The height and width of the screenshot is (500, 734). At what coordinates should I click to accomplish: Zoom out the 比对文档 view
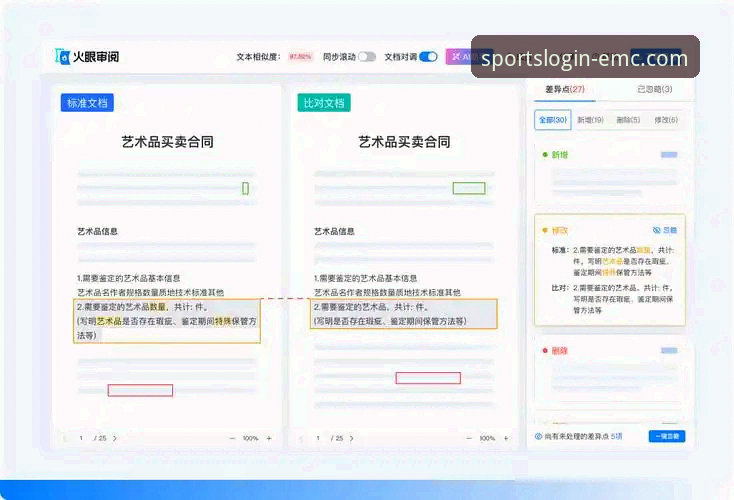coord(469,439)
